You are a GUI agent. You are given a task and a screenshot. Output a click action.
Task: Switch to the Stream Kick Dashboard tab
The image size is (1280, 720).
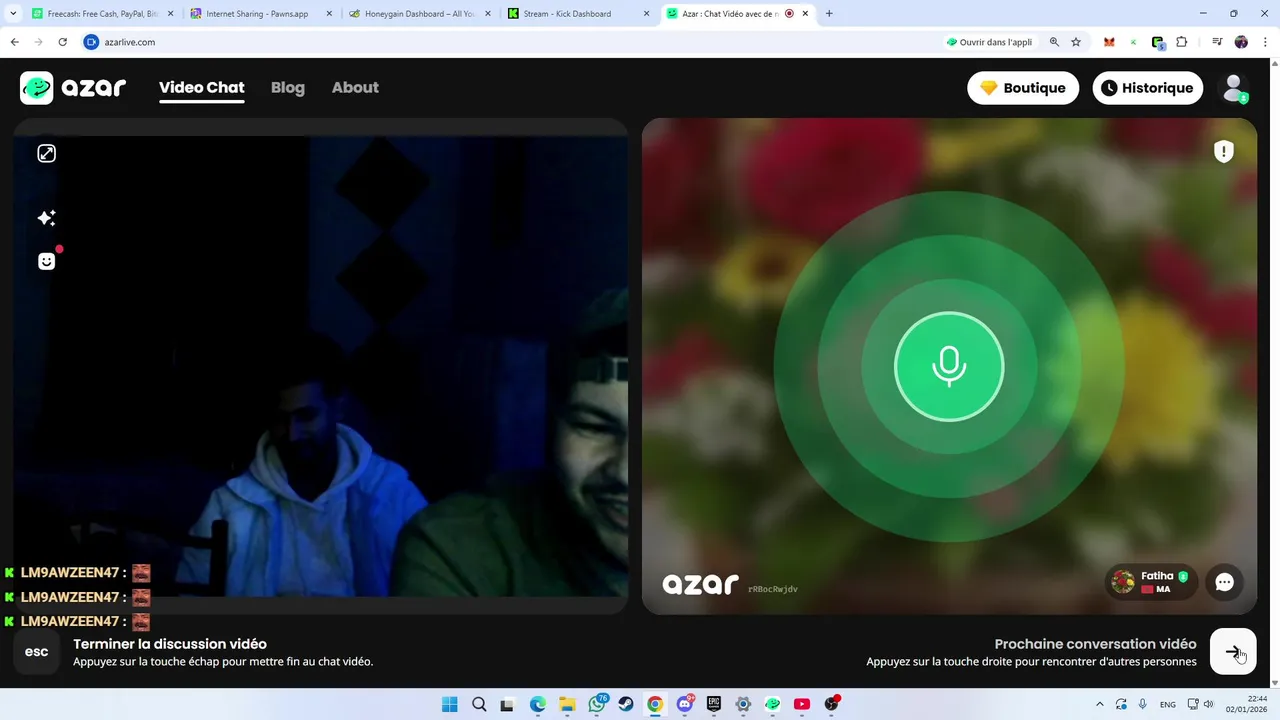click(578, 14)
